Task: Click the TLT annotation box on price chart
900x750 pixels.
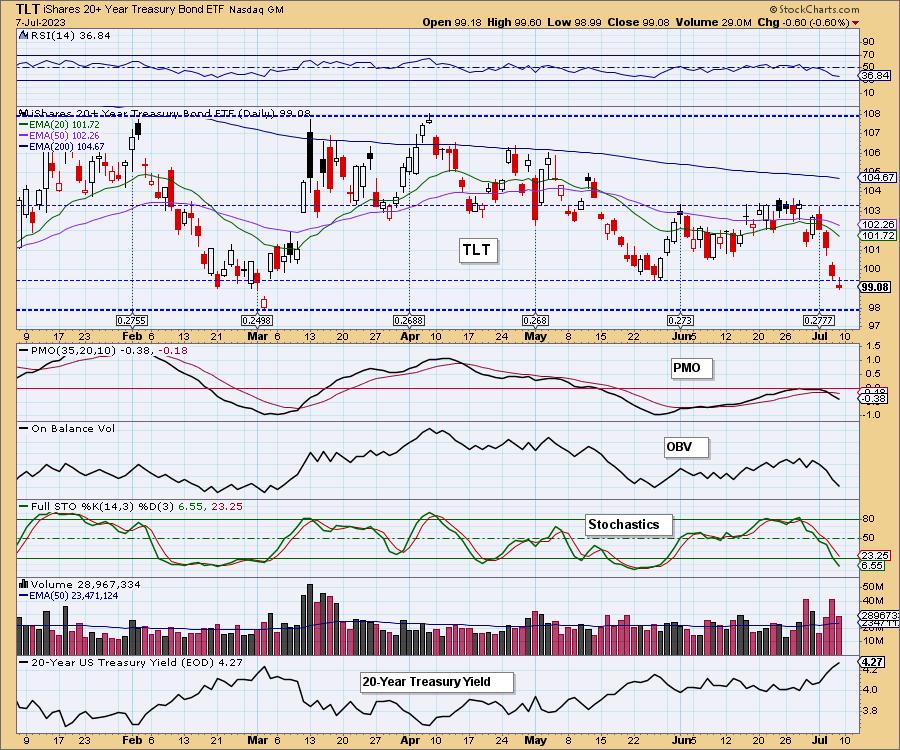Action: 478,250
